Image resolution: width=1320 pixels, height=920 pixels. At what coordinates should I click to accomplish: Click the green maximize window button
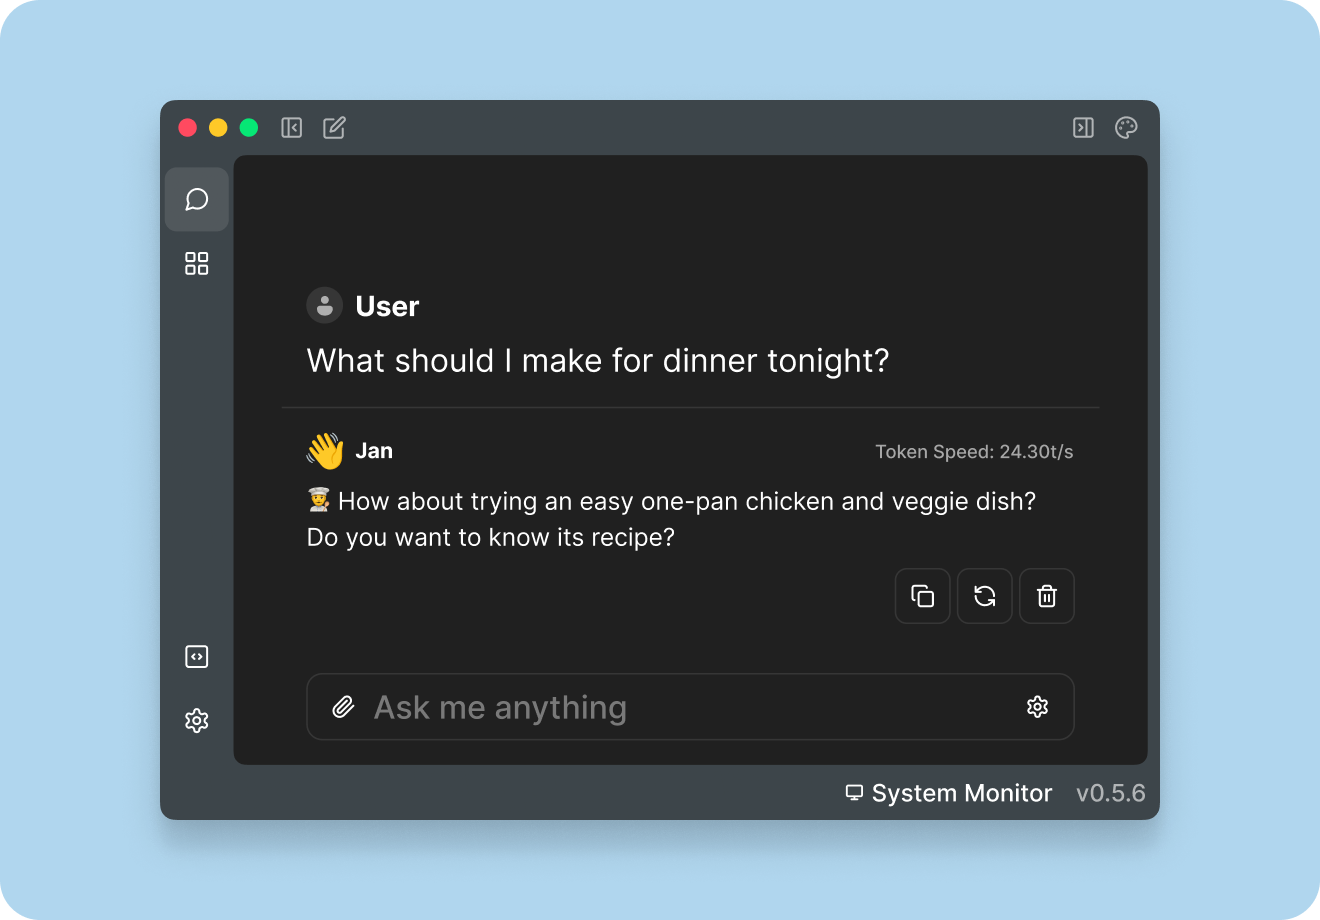point(249,128)
